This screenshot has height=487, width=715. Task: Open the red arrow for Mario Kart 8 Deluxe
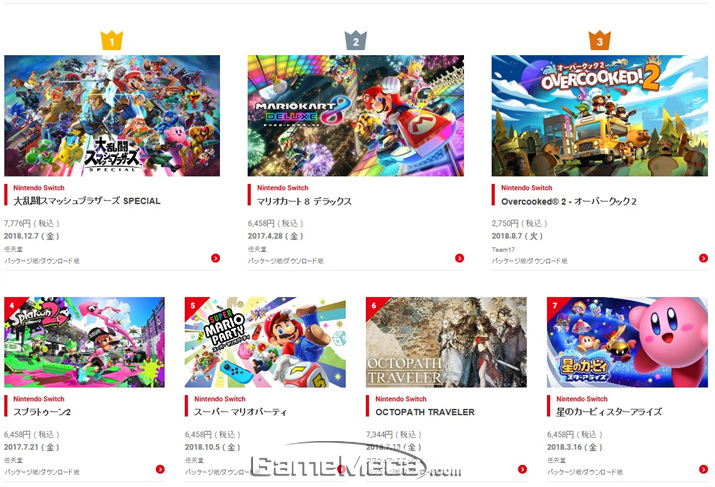point(459,258)
